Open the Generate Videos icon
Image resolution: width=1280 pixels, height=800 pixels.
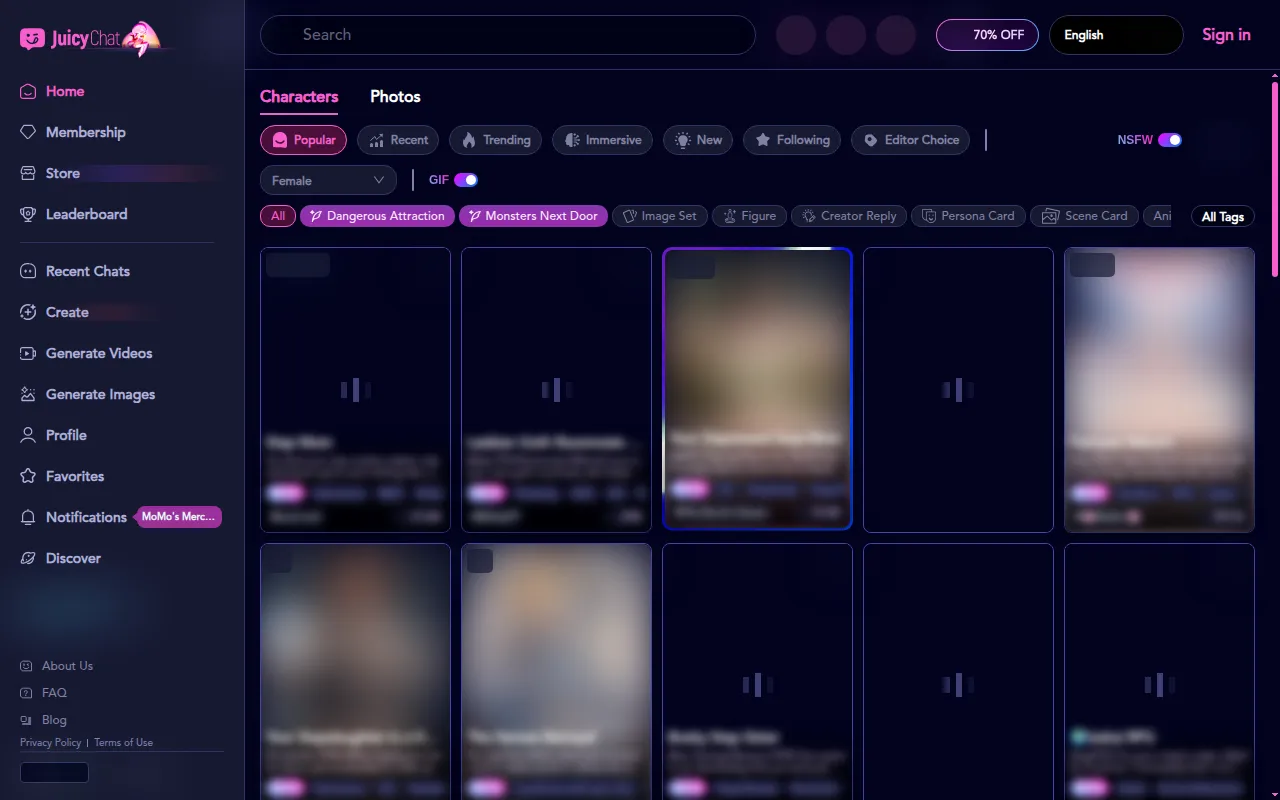pos(28,353)
